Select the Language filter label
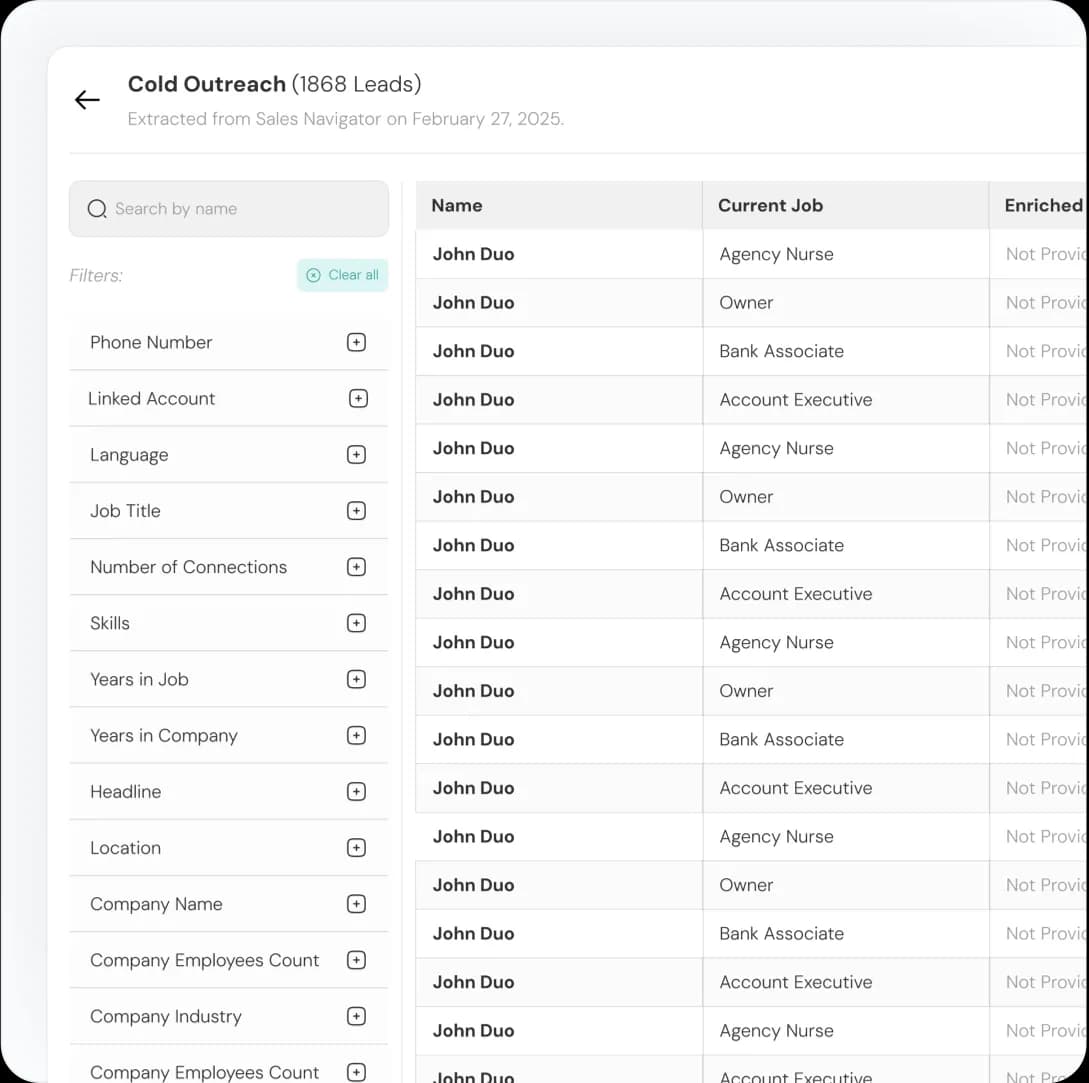Image resolution: width=1089 pixels, height=1083 pixels. coord(129,455)
